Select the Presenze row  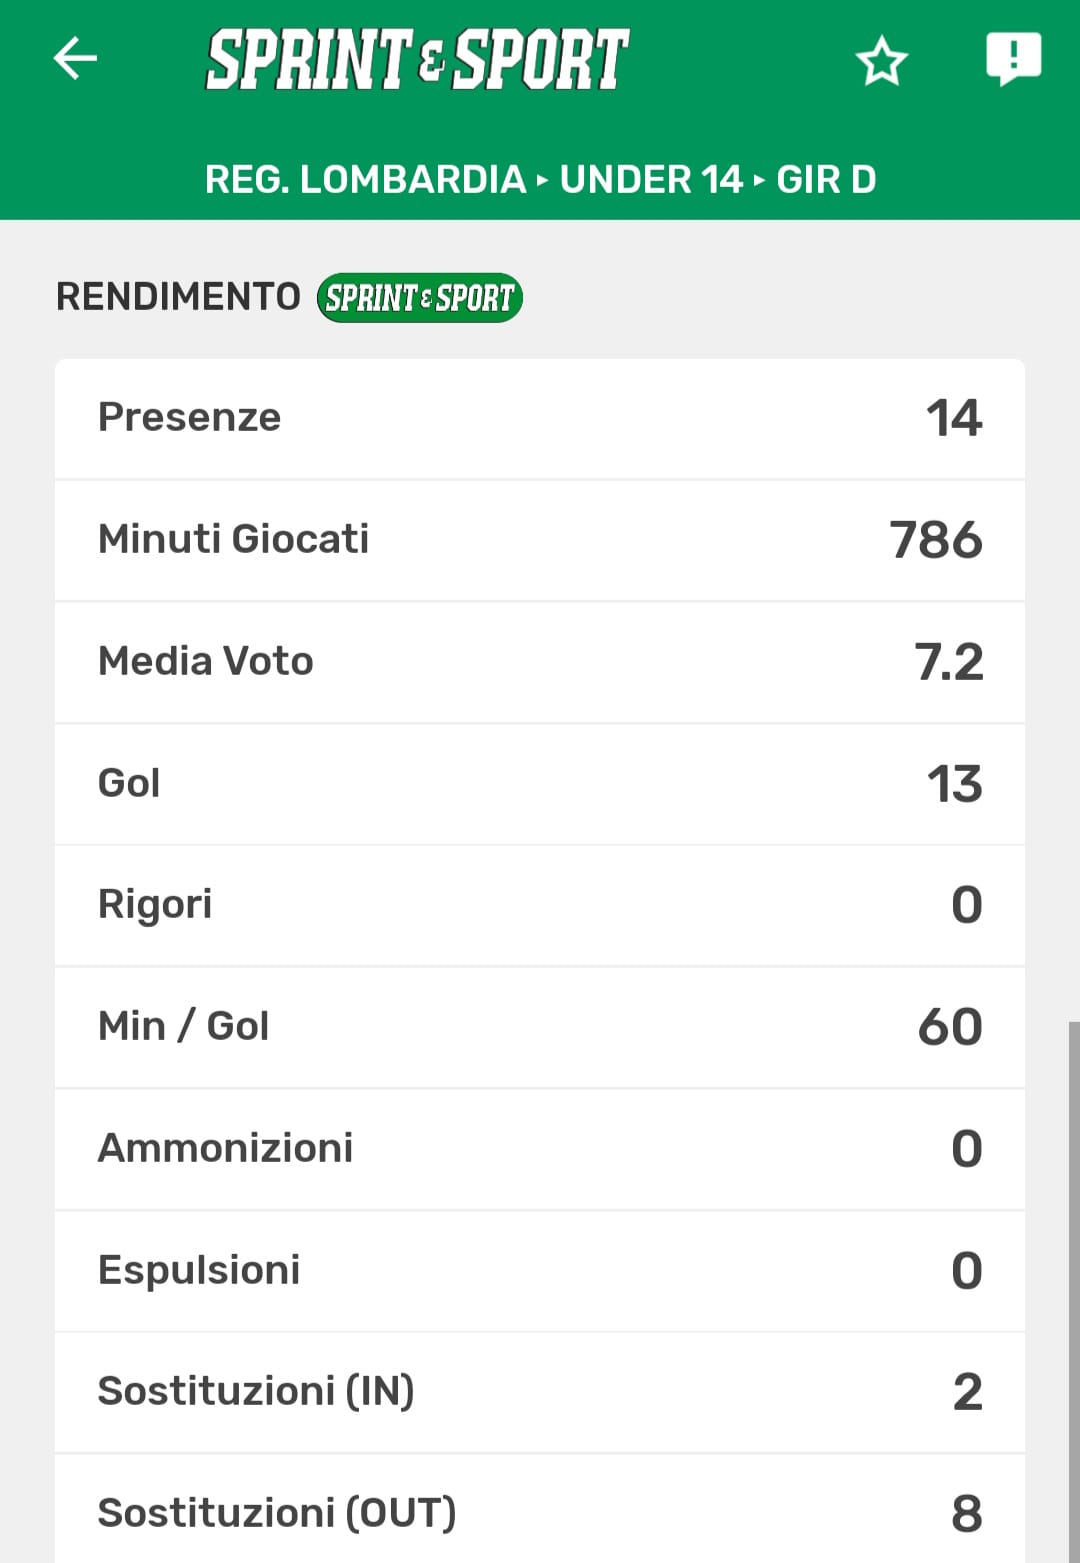540,418
